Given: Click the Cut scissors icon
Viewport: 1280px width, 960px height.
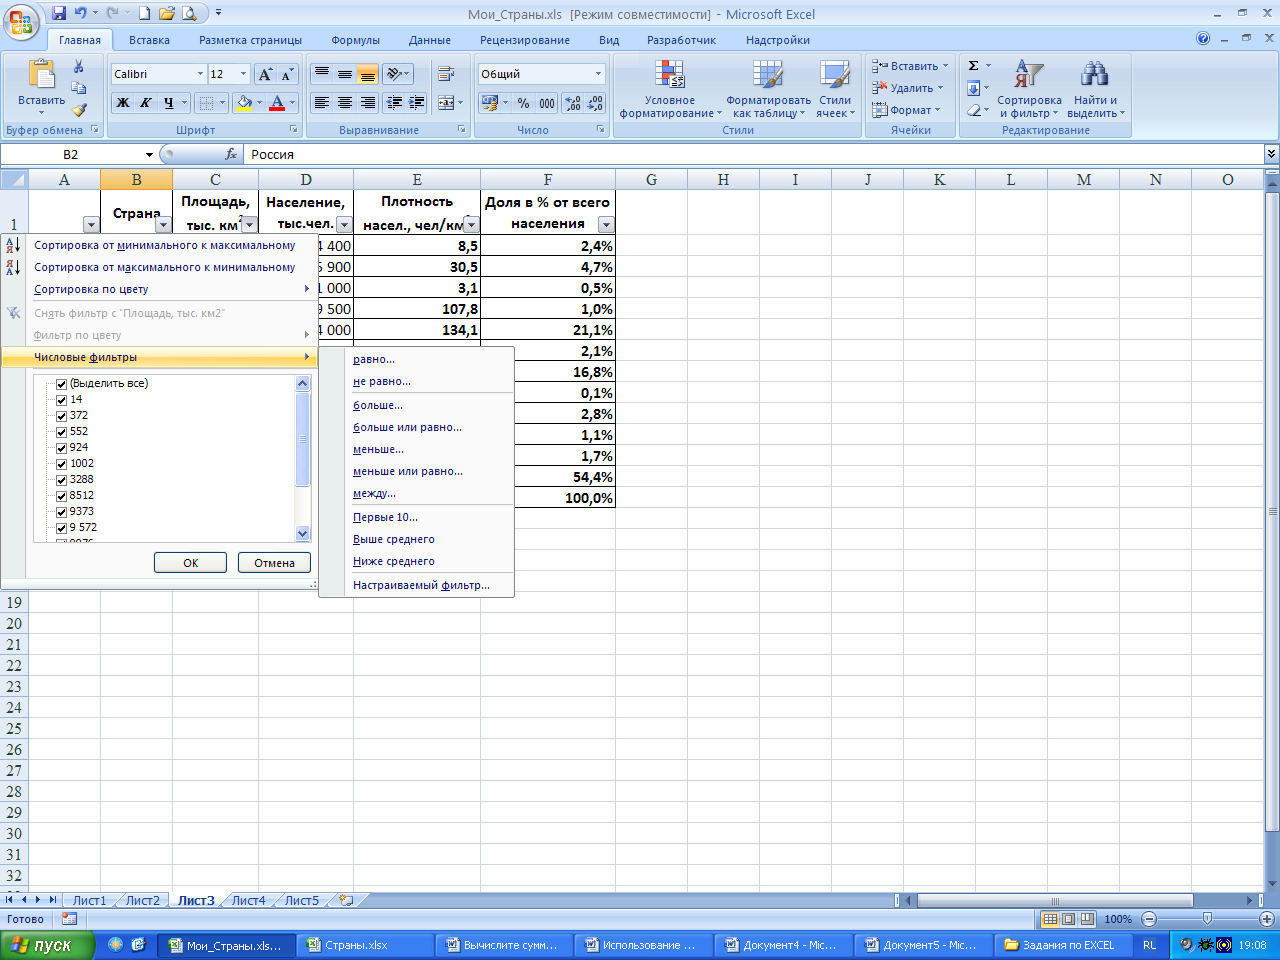Looking at the screenshot, I should pyautogui.click(x=79, y=66).
